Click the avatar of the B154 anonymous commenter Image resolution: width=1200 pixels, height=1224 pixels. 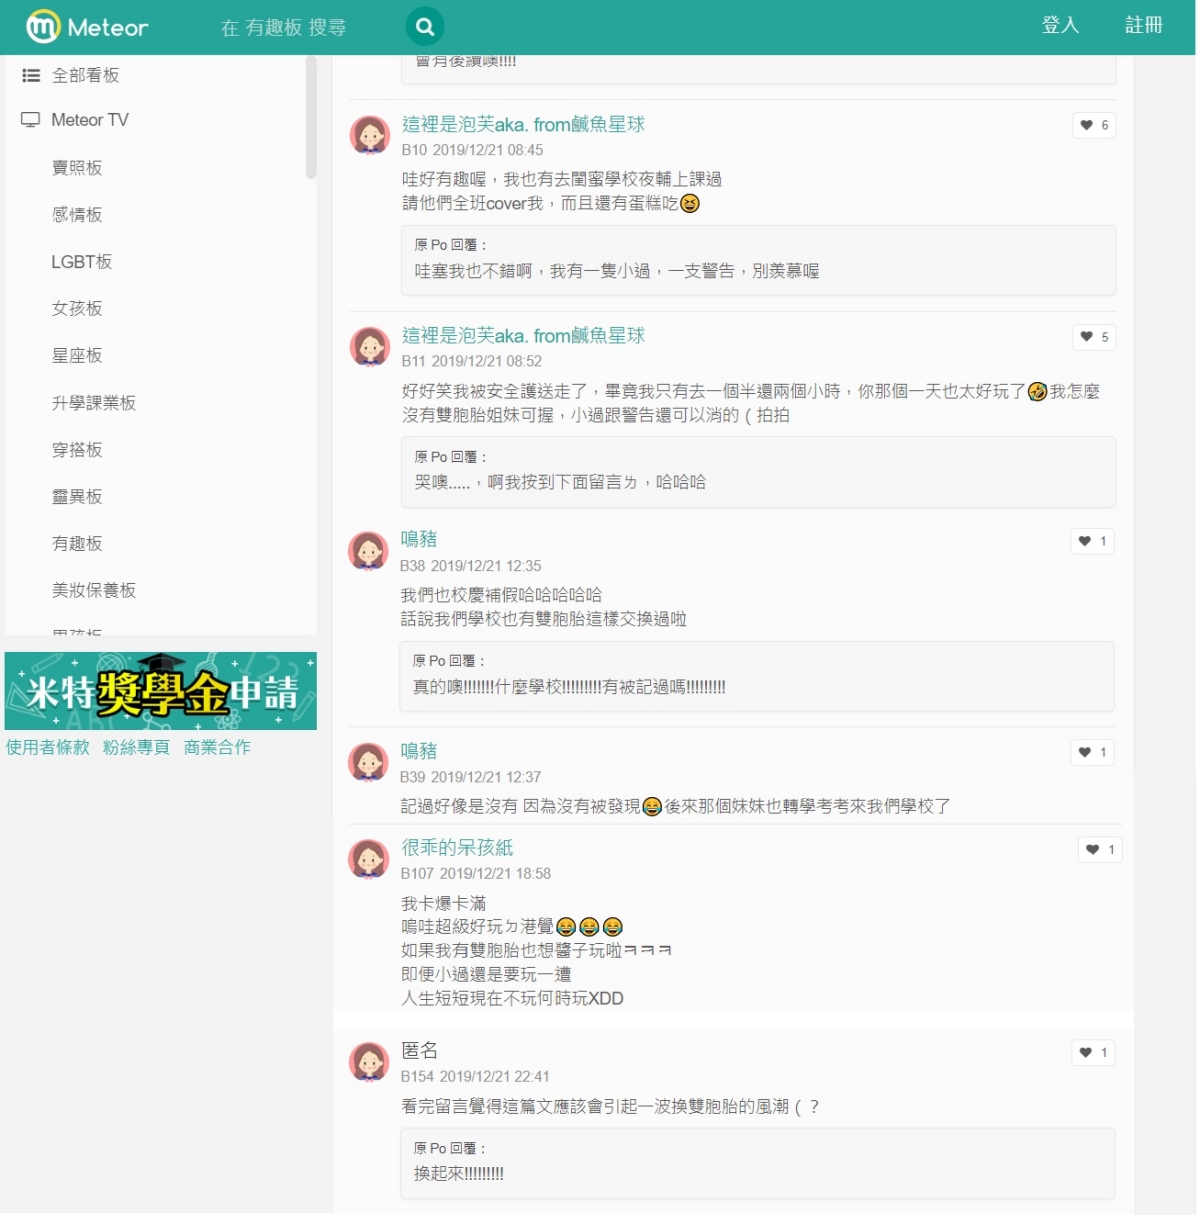369,1061
